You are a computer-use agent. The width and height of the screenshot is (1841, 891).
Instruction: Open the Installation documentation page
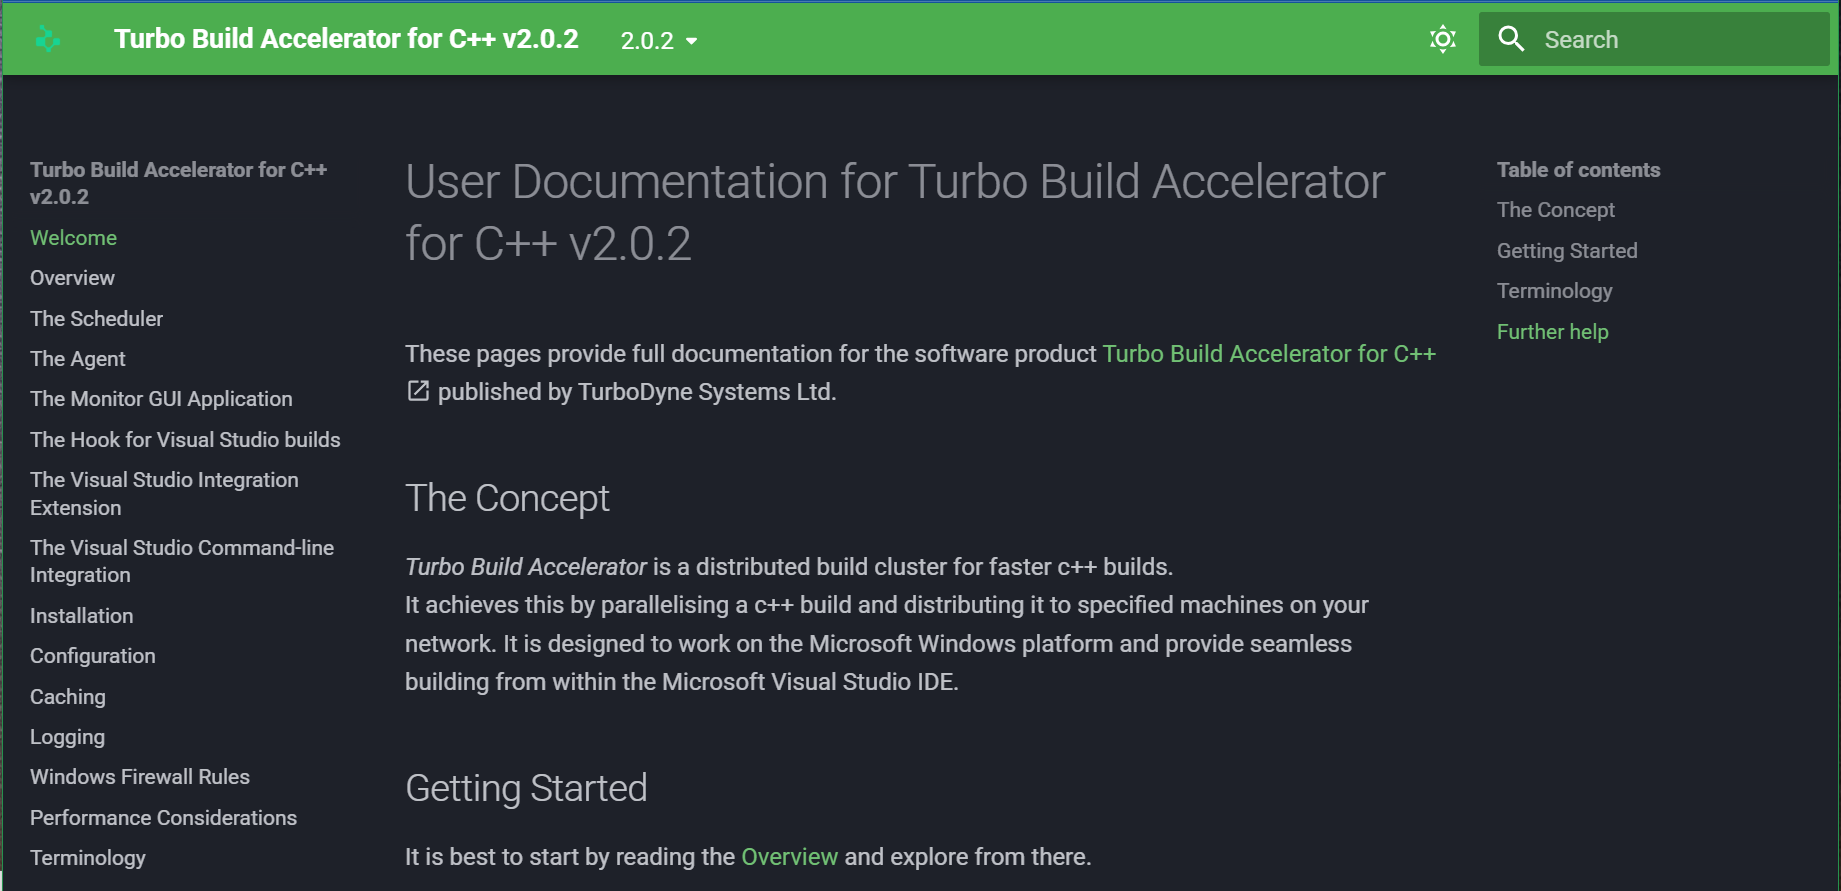(81, 615)
